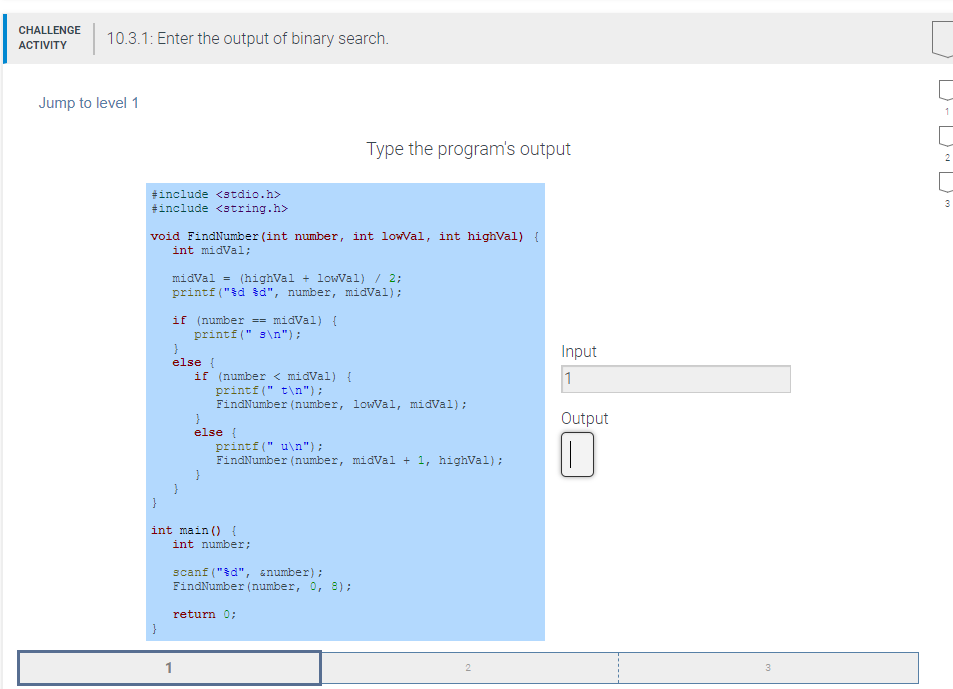Click the "Type the program's output" heading
Screen dimensions: 953x689
coord(468,149)
